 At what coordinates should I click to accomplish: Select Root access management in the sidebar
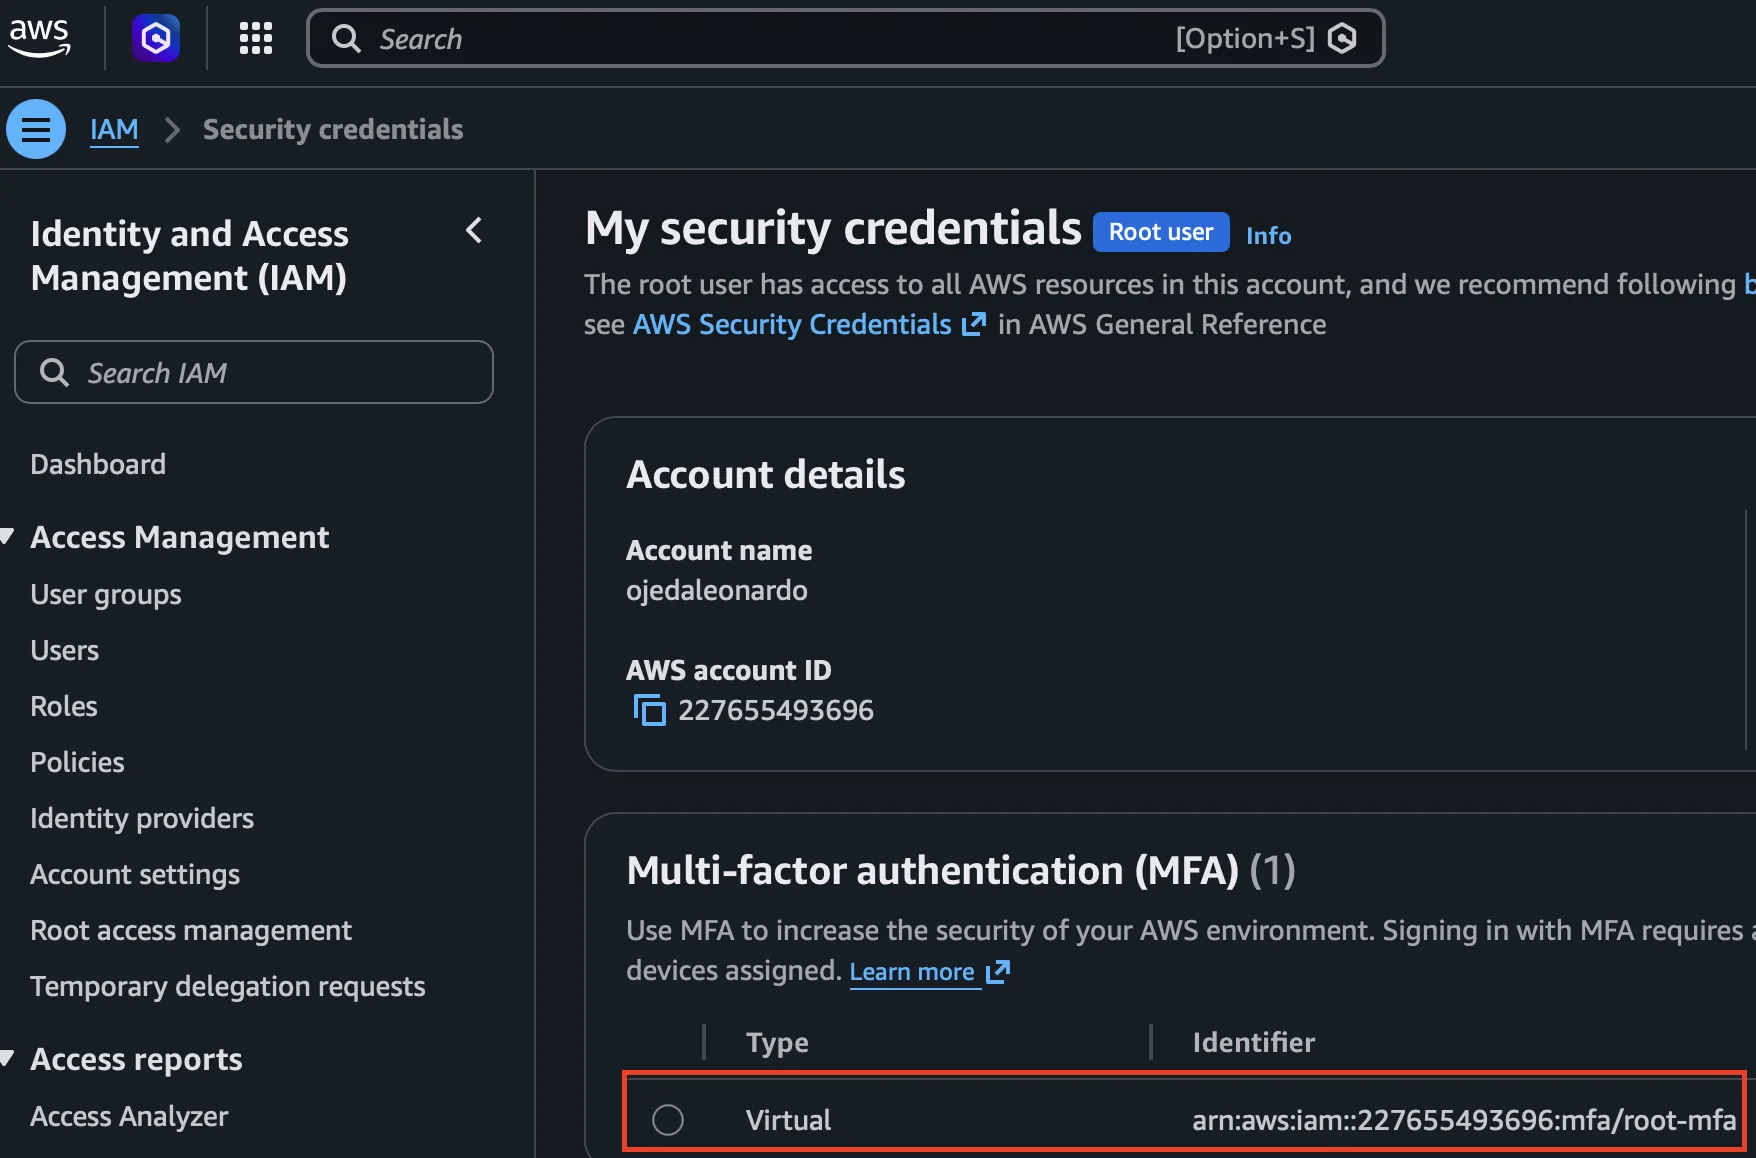(x=191, y=930)
